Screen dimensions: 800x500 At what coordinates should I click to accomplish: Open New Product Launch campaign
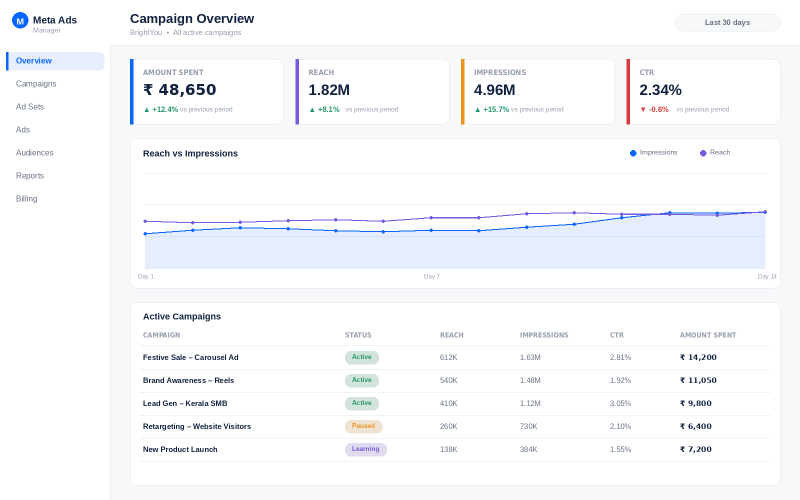point(180,449)
